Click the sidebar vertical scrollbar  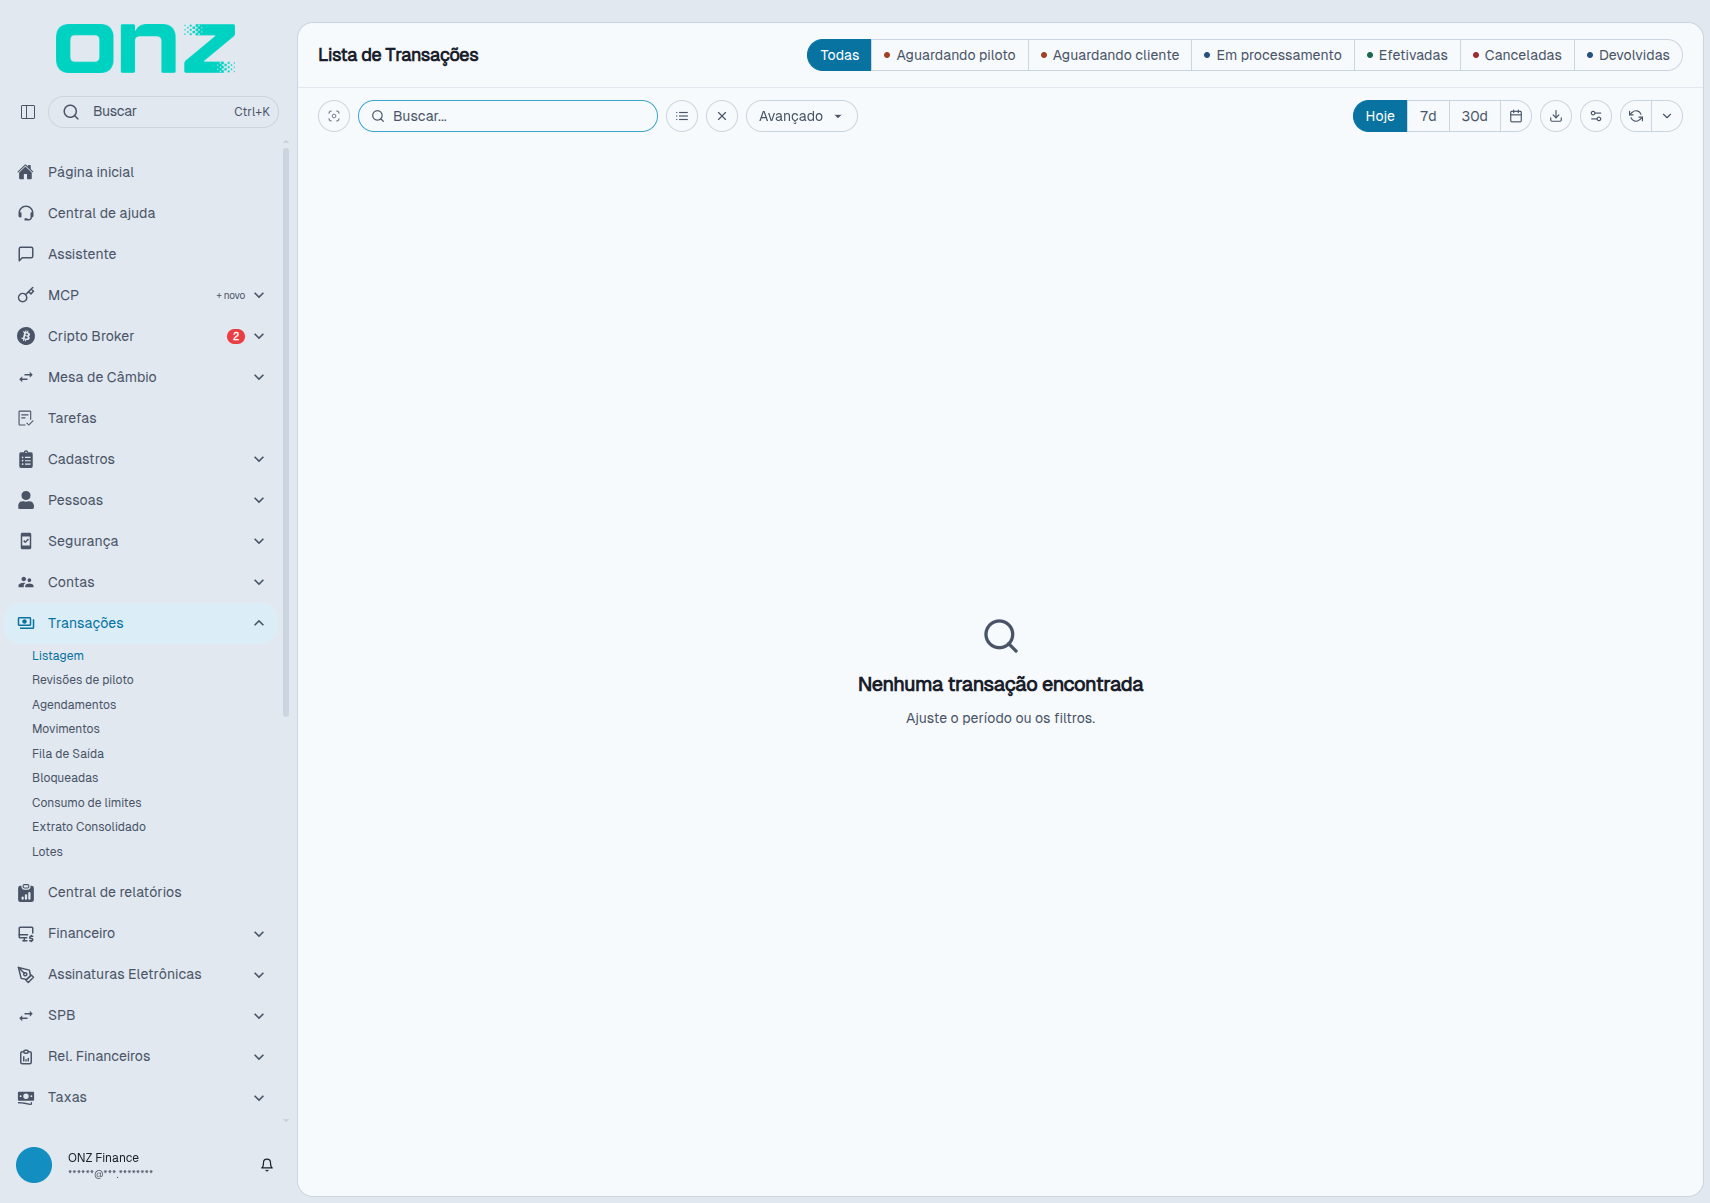pyautogui.click(x=286, y=432)
